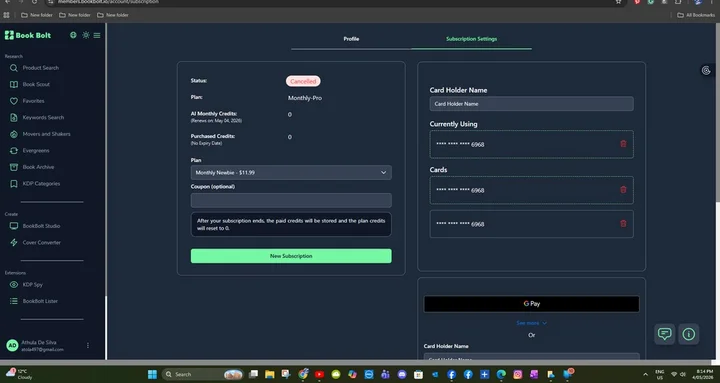The image size is (720, 383).
Task: Click the Card Holder Name field
Action: tap(531, 104)
